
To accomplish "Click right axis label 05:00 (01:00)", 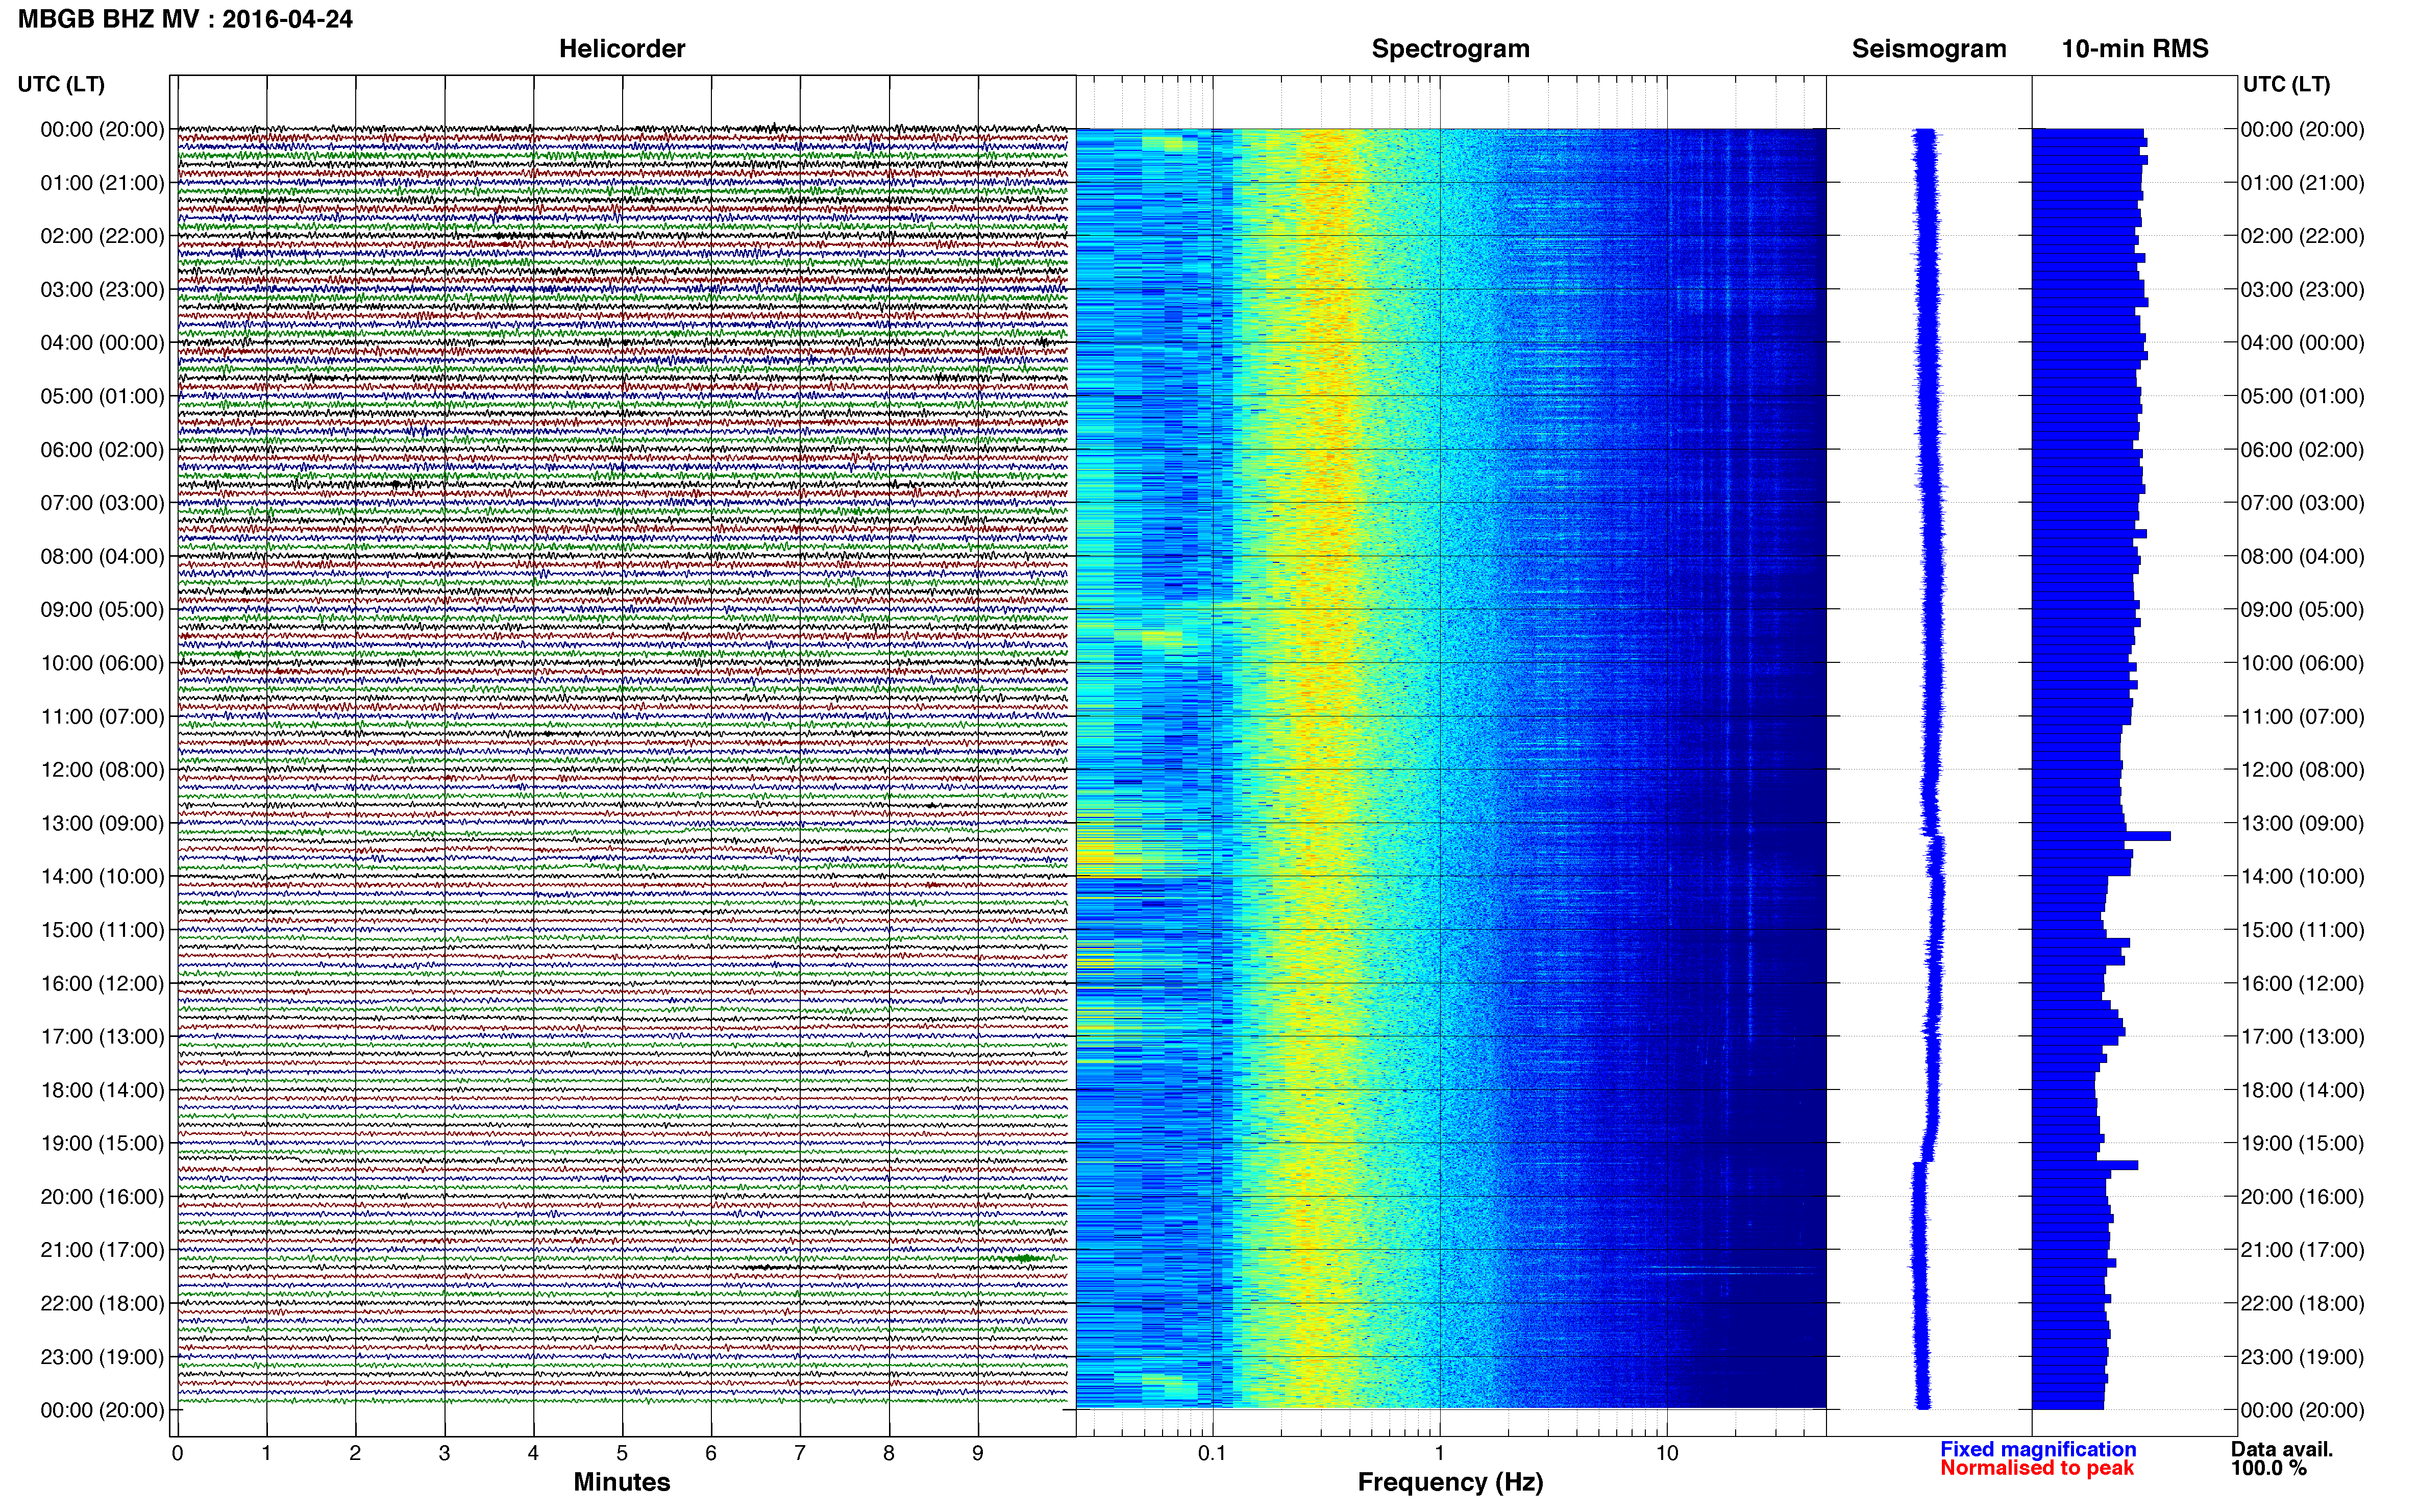I will (2302, 396).
